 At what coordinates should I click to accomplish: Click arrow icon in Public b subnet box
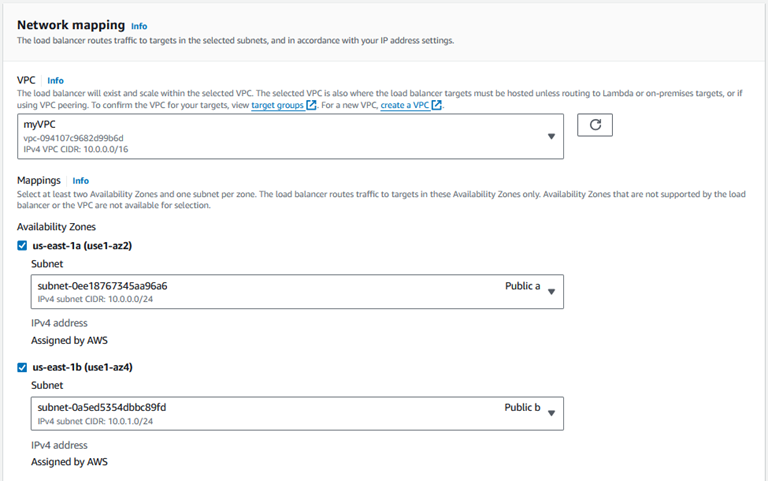coord(552,413)
